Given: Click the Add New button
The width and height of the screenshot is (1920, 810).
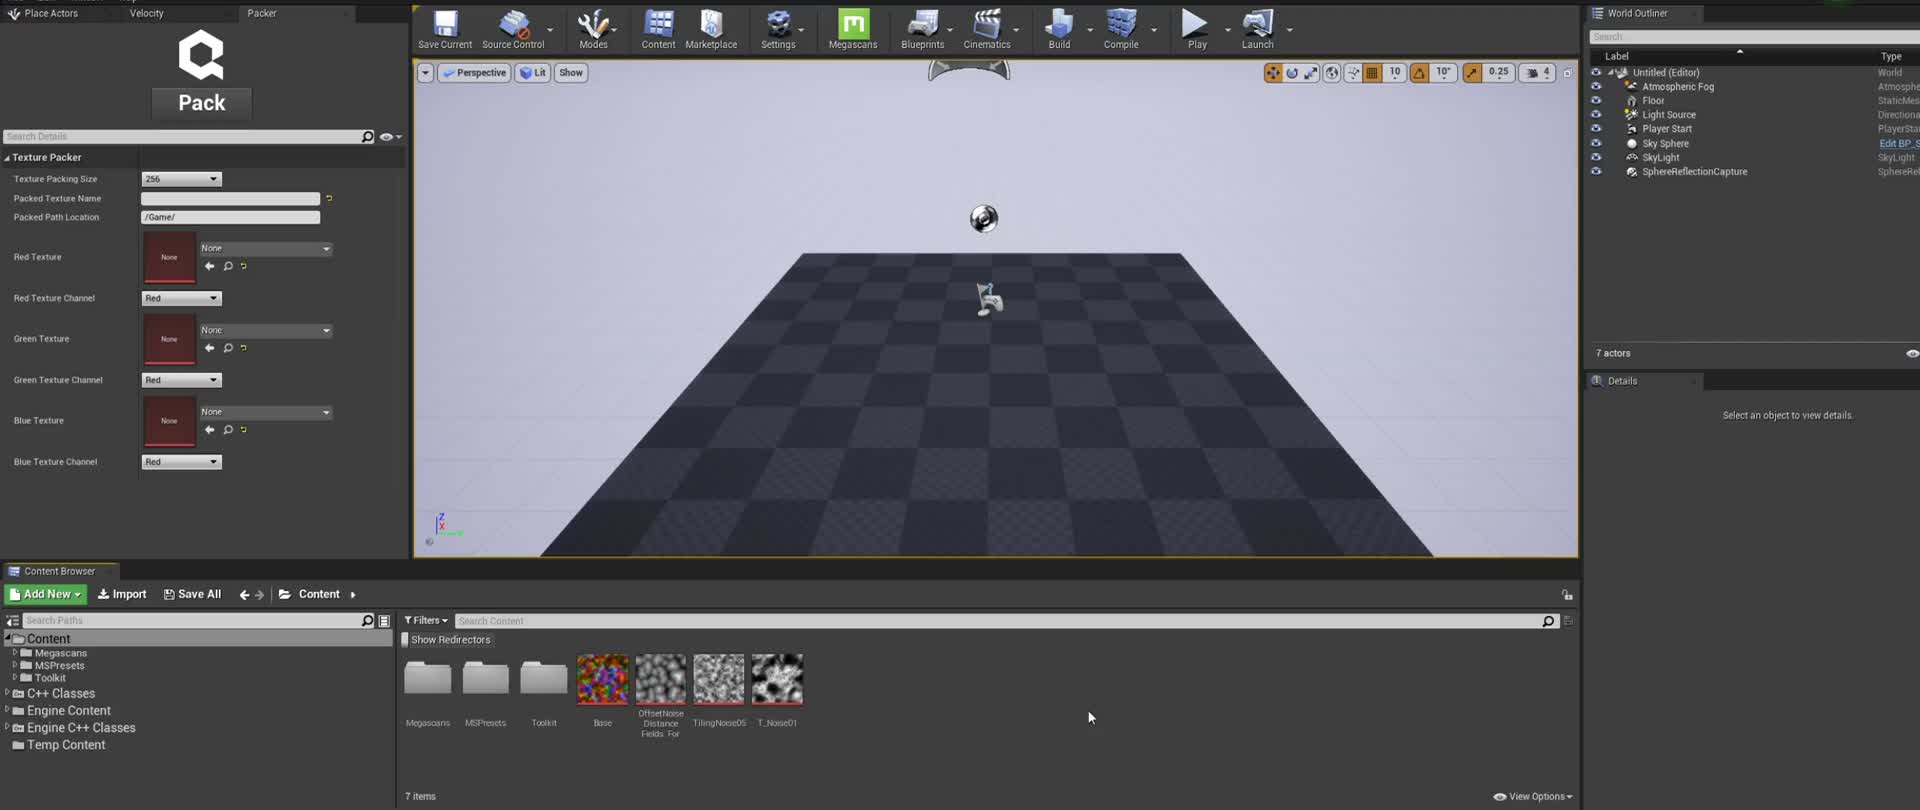Looking at the screenshot, I should tap(46, 594).
